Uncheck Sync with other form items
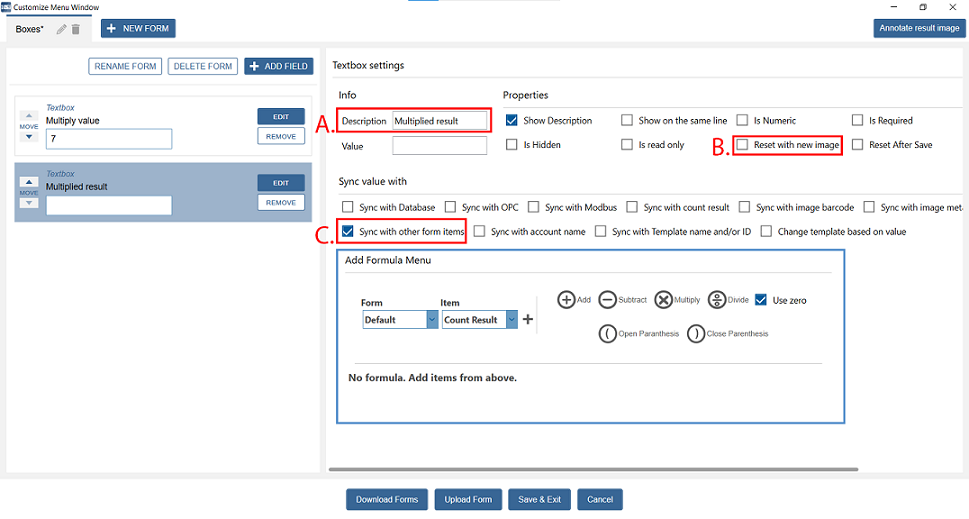Viewport: 969px width, 519px height. click(x=348, y=231)
